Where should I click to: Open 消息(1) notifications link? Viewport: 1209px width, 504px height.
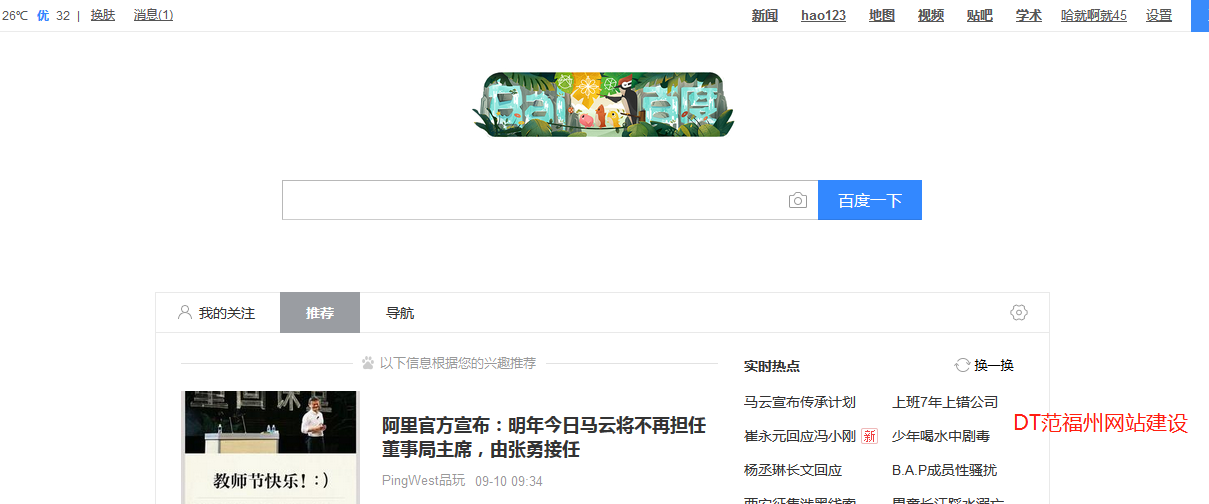click(153, 15)
